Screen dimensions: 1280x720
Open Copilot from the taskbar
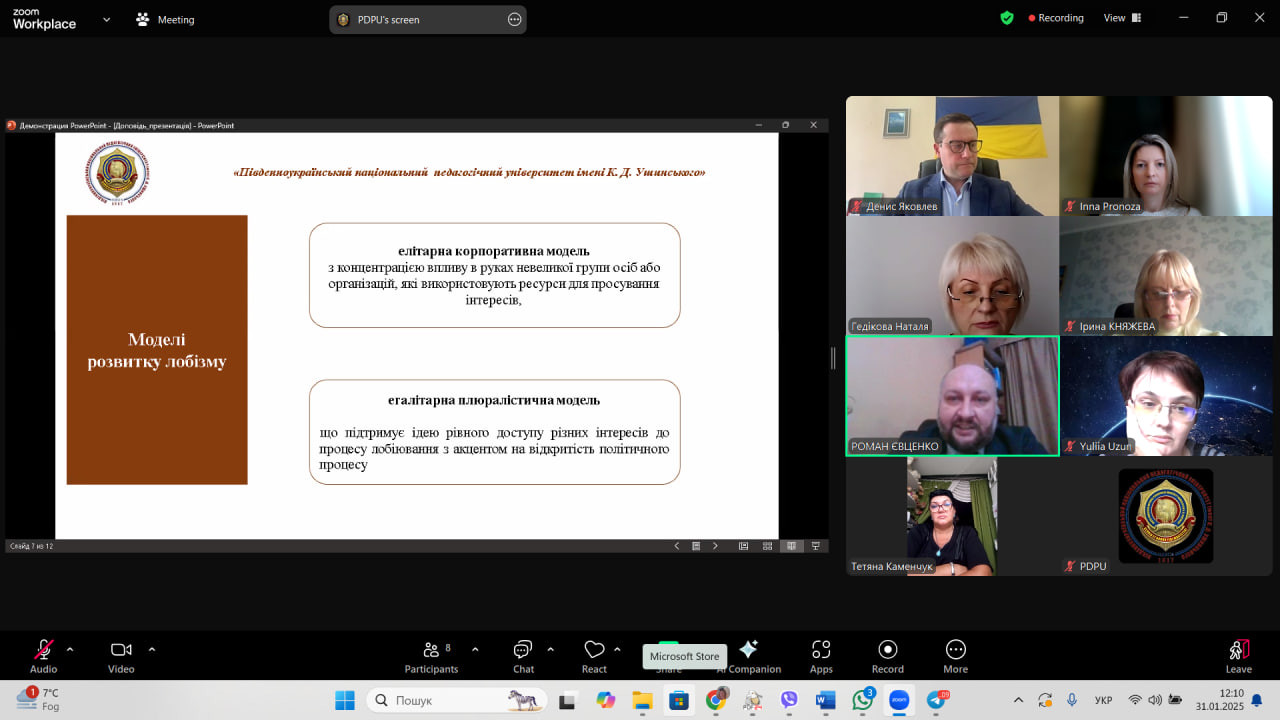pyautogui.click(x=606, y=700)
